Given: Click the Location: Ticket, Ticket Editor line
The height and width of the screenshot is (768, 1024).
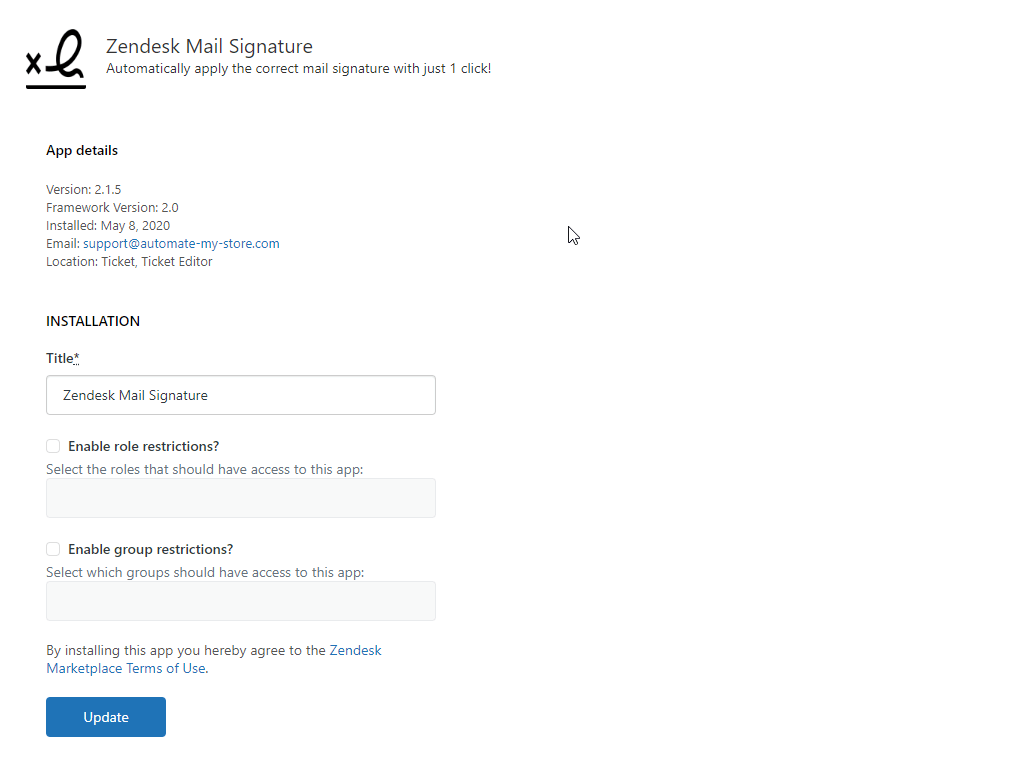Looking at the screenshot, I should pos(129,261).
